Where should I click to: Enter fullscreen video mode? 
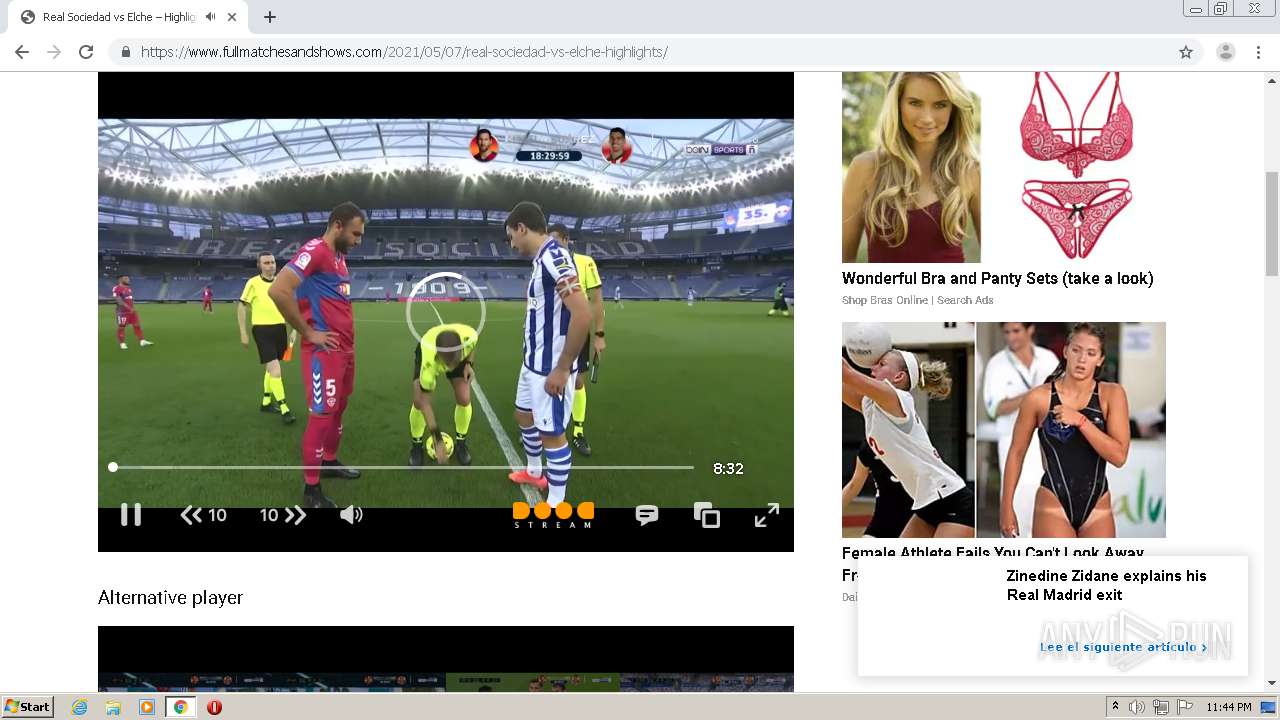pos(767,515)
